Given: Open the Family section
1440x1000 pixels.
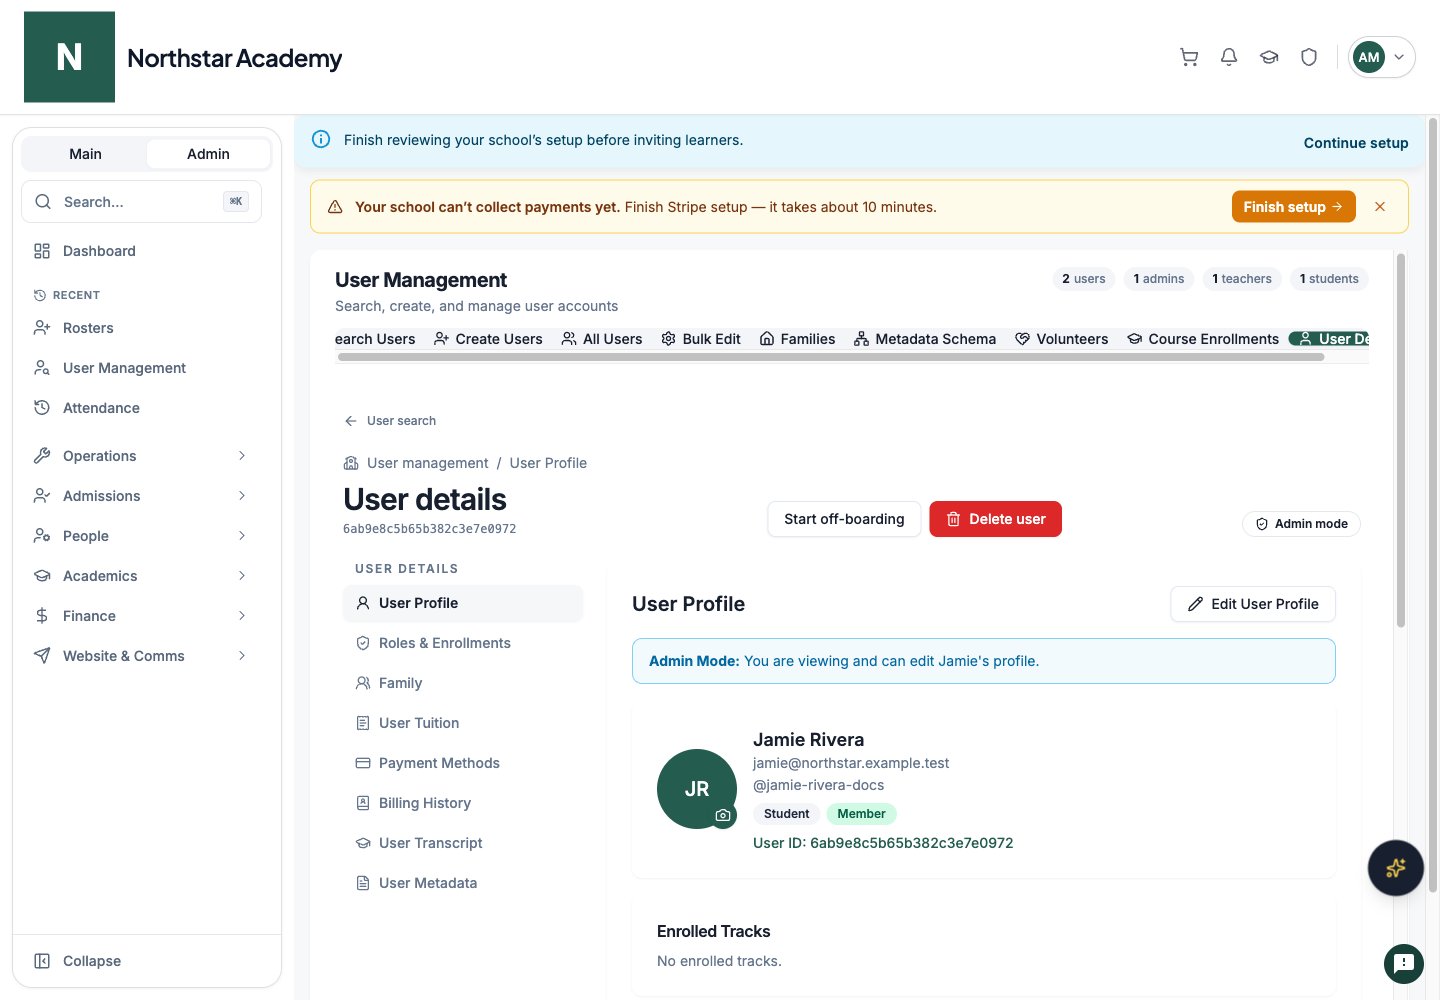Looking at the screenshot, I should pyautogui.click(x=463, y=683).
